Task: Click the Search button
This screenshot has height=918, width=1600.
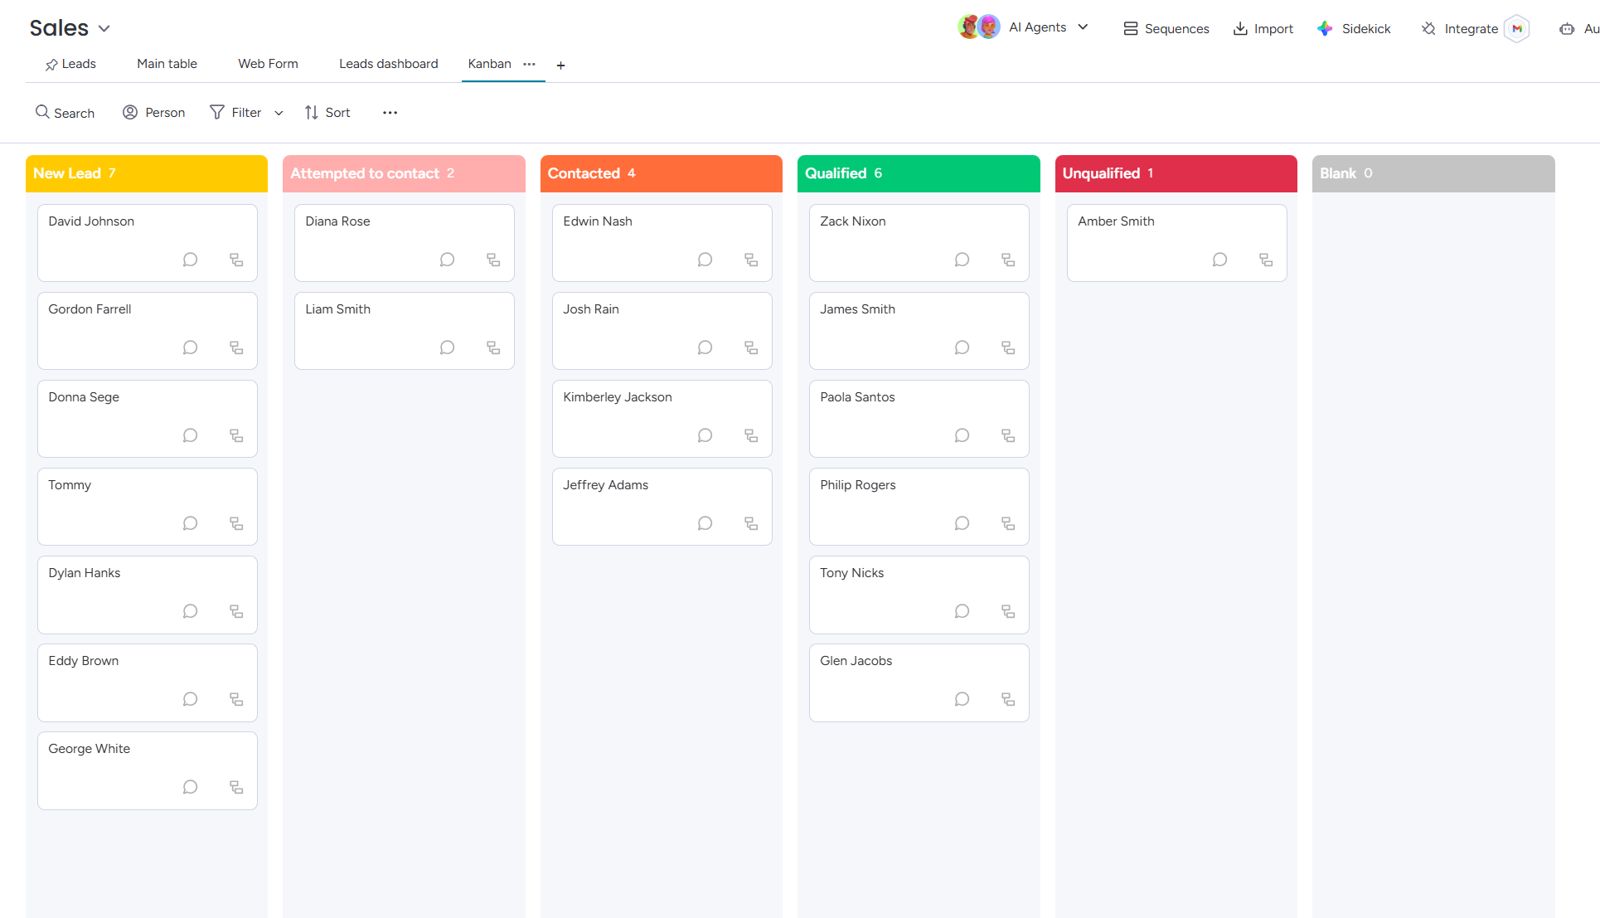Action: pos(65,113)
